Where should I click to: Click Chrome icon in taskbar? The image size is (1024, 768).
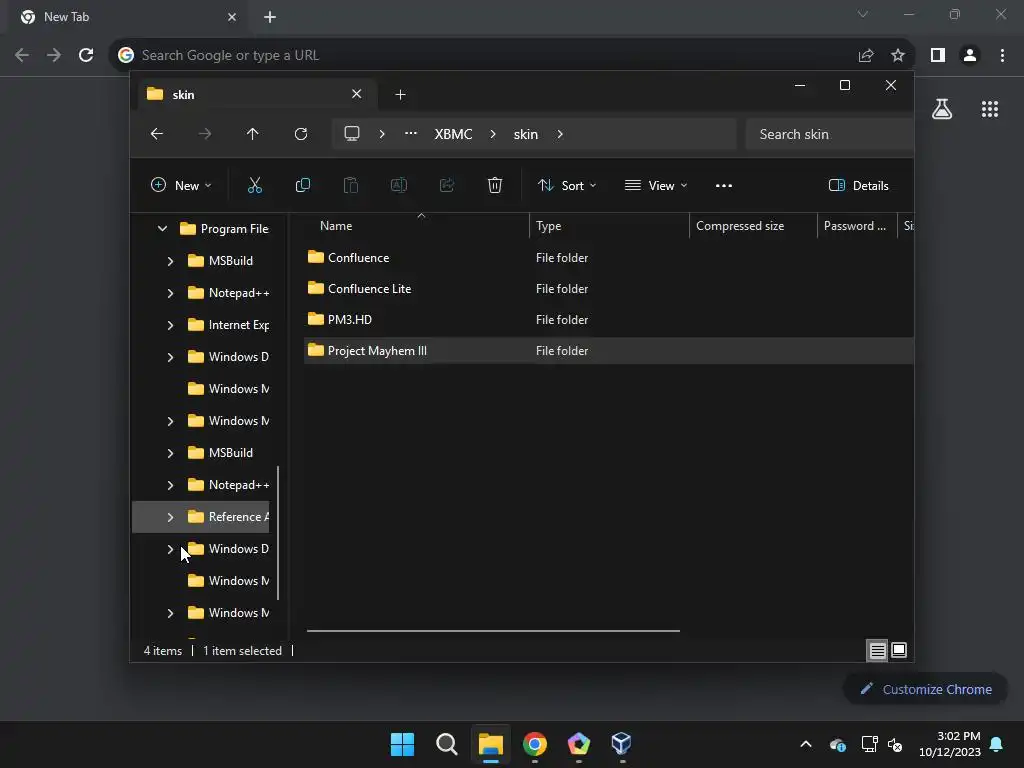tap(535, 744)
